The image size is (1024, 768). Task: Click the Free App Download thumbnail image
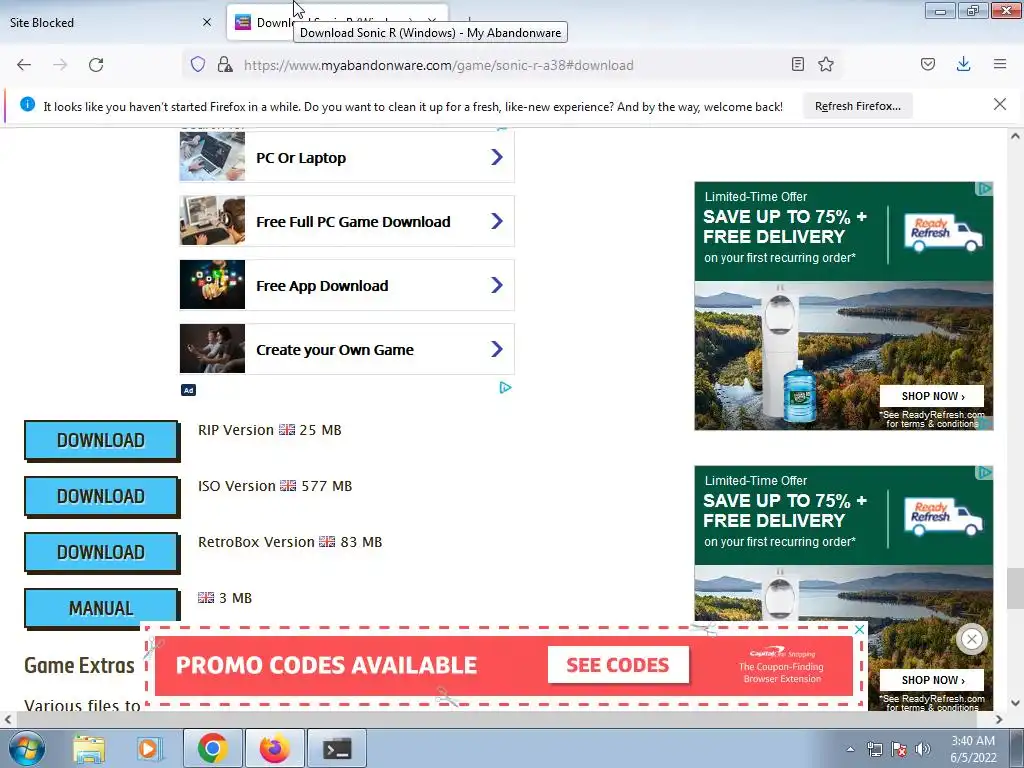pyautogui.click(x=212, y=285)
